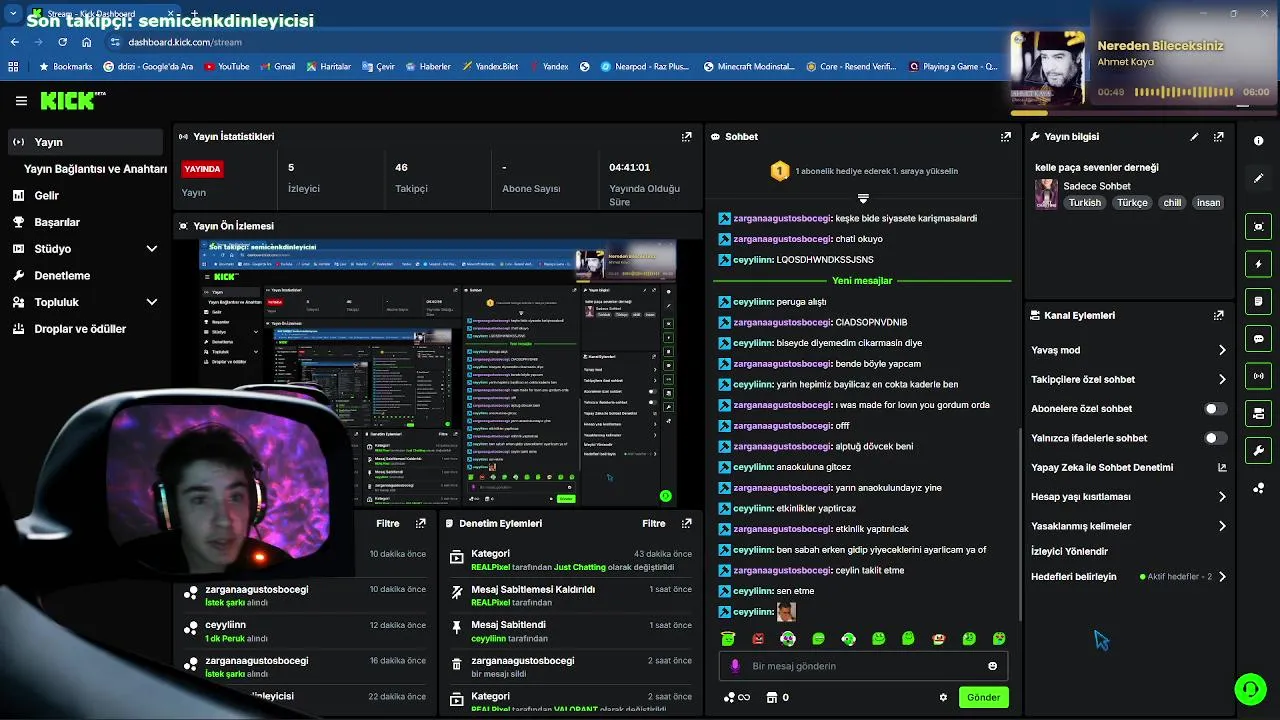
Task: Click the Gönder send button
Action: (983, 698)
